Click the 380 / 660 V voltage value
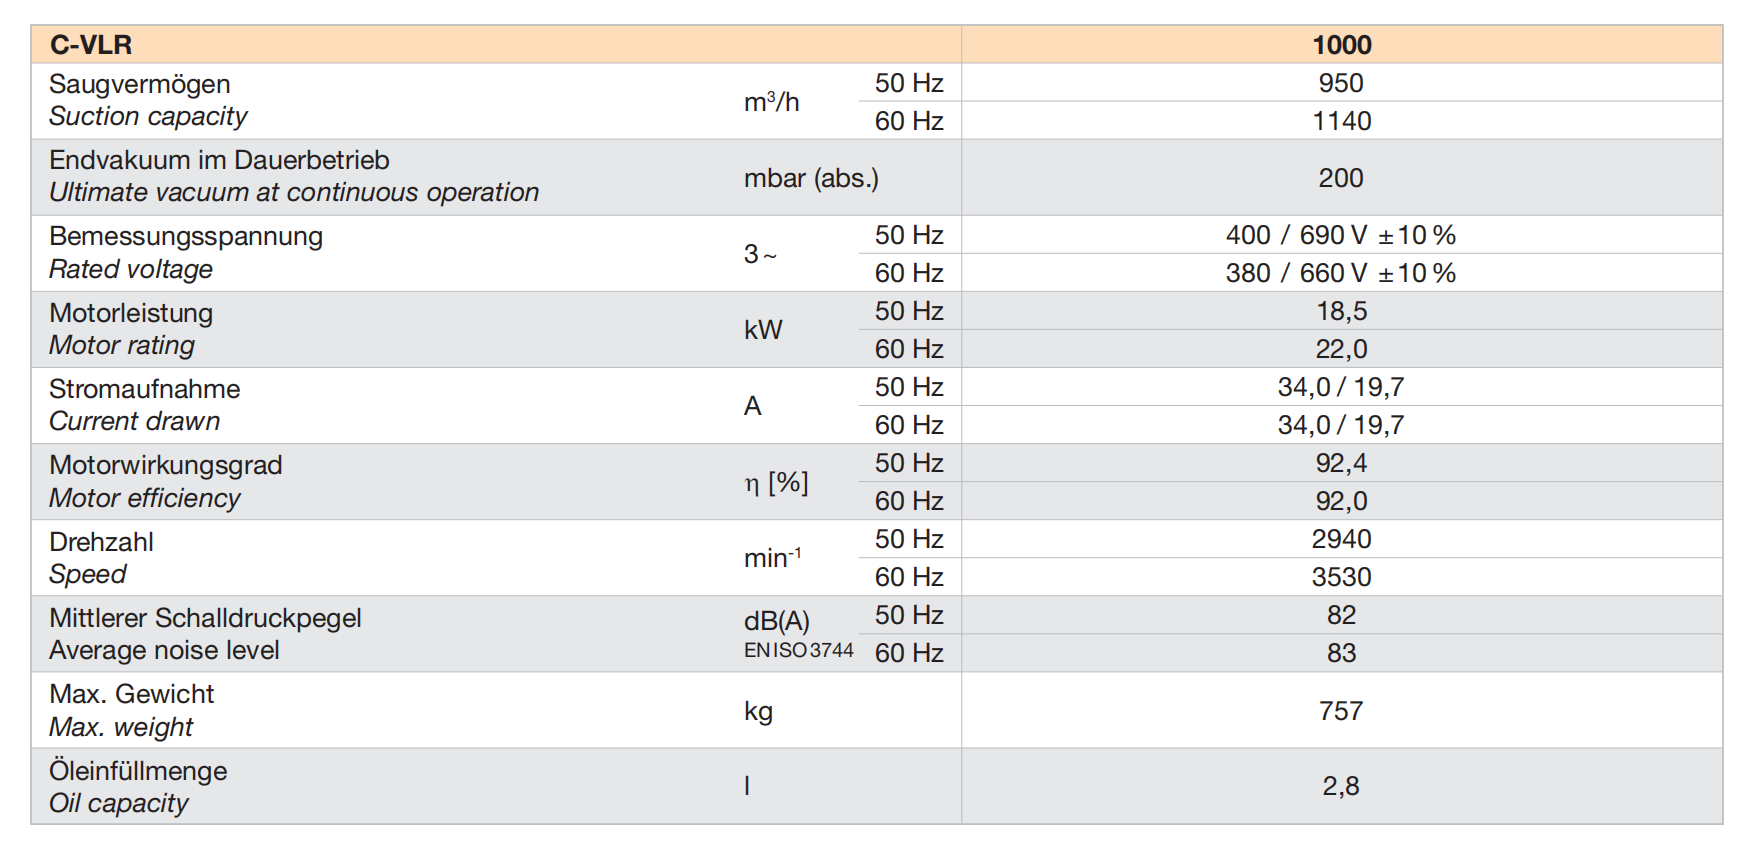Screen dimensions: 1745x848 click(x=1340, y=273)
